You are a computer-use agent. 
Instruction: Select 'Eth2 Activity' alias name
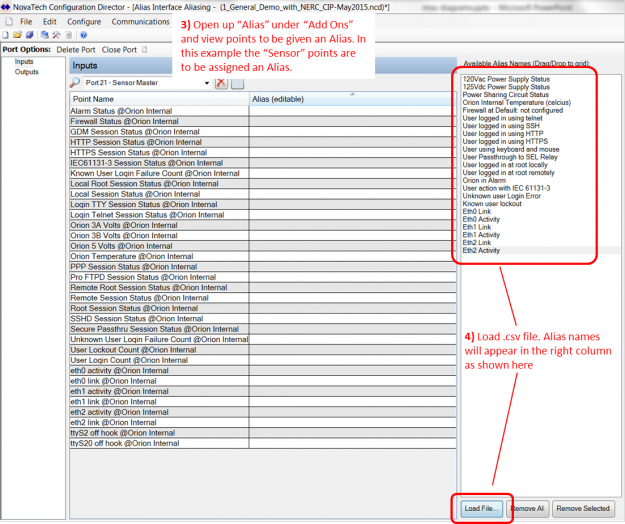coord(481,250)
